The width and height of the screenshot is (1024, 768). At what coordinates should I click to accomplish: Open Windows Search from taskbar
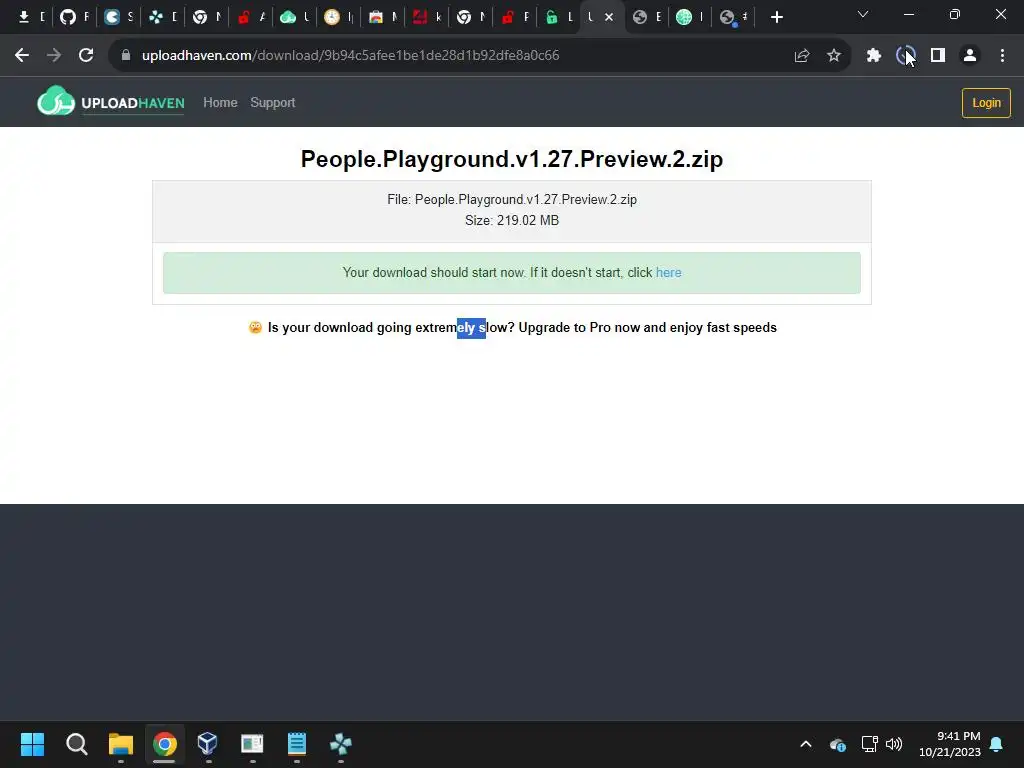tap(76, 744)
